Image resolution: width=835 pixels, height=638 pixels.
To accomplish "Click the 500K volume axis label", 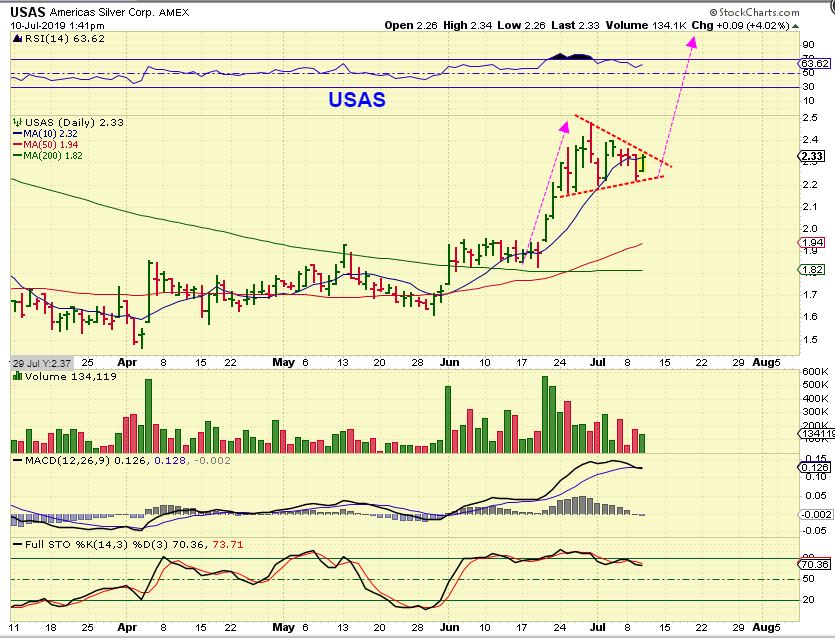I will (815, 385).
